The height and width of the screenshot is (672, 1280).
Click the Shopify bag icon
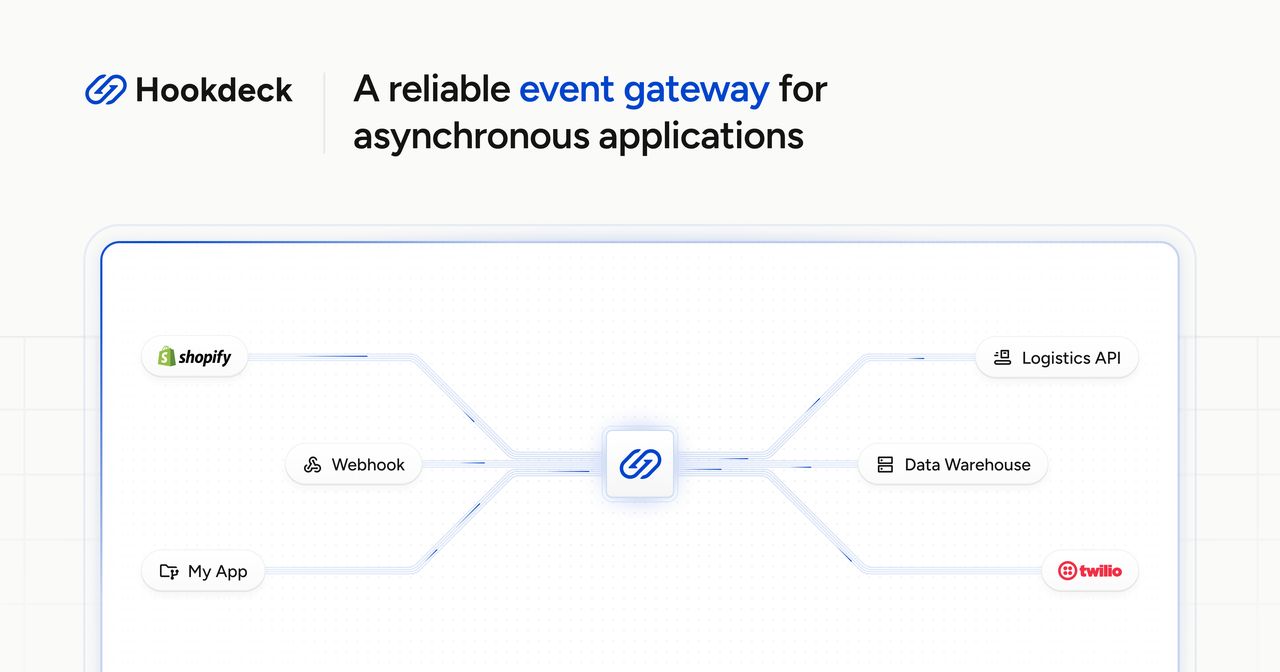point(166,356)
